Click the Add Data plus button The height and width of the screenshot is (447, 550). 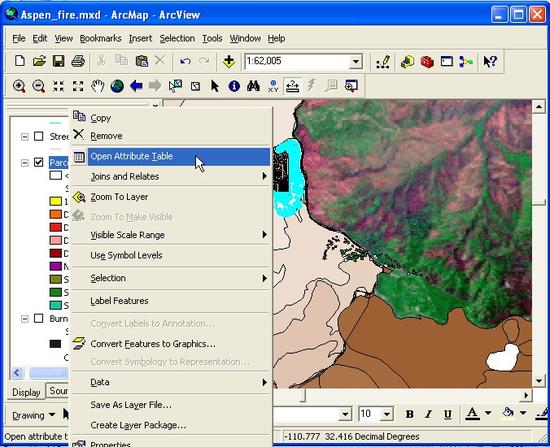229,61
